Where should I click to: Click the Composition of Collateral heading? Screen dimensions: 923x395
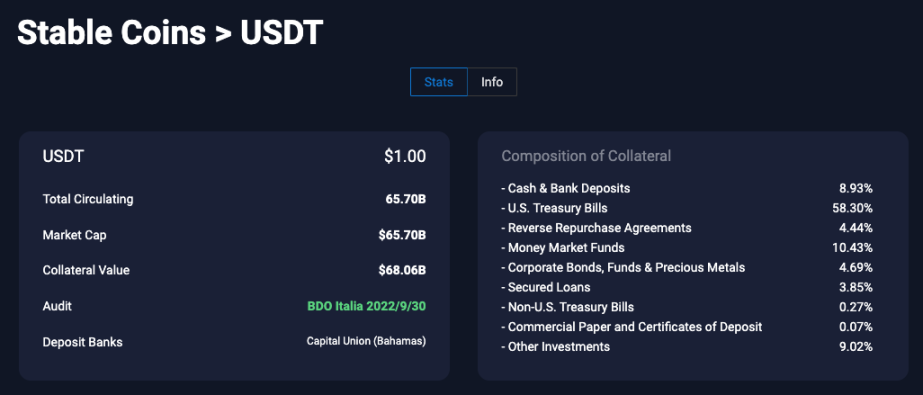click(x=586, y=156)
